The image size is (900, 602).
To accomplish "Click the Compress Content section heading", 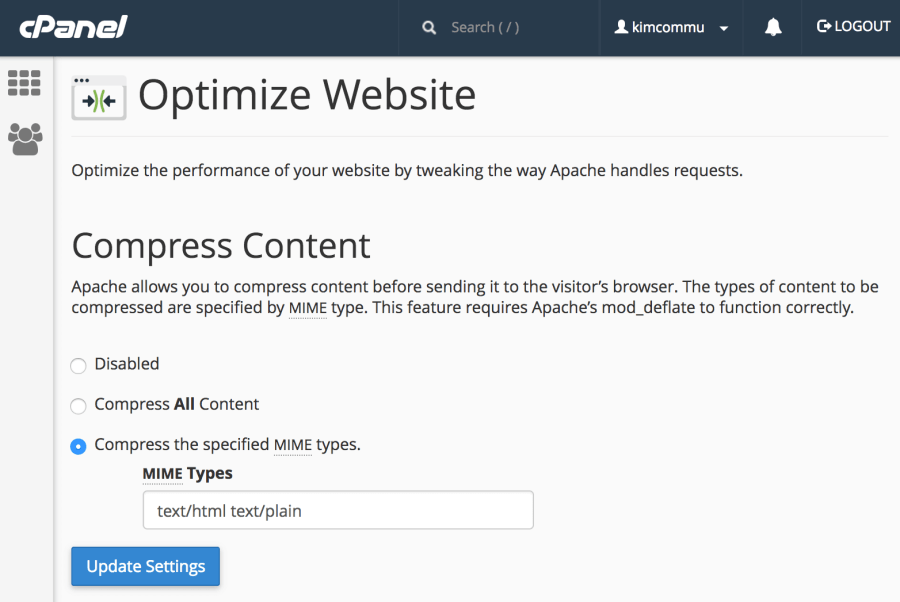I will point(221,245).
